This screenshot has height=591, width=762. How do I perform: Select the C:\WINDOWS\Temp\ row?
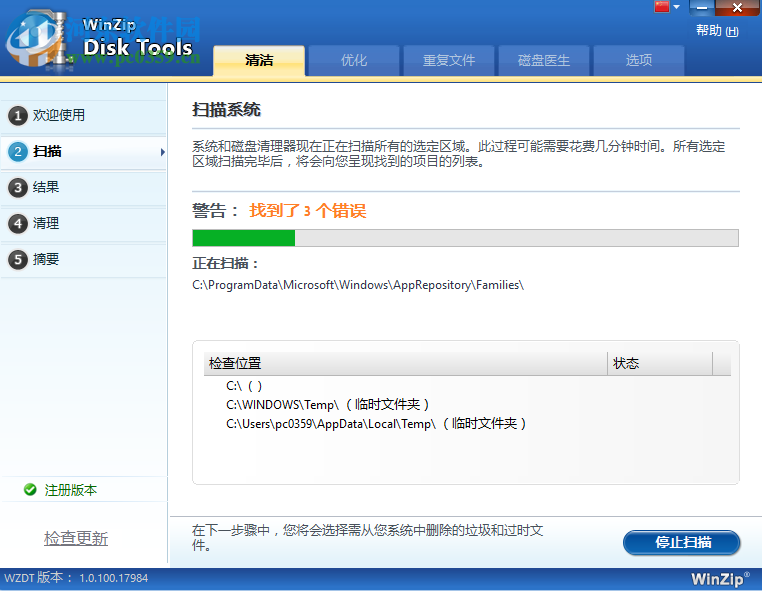click(x=328, y=404)
